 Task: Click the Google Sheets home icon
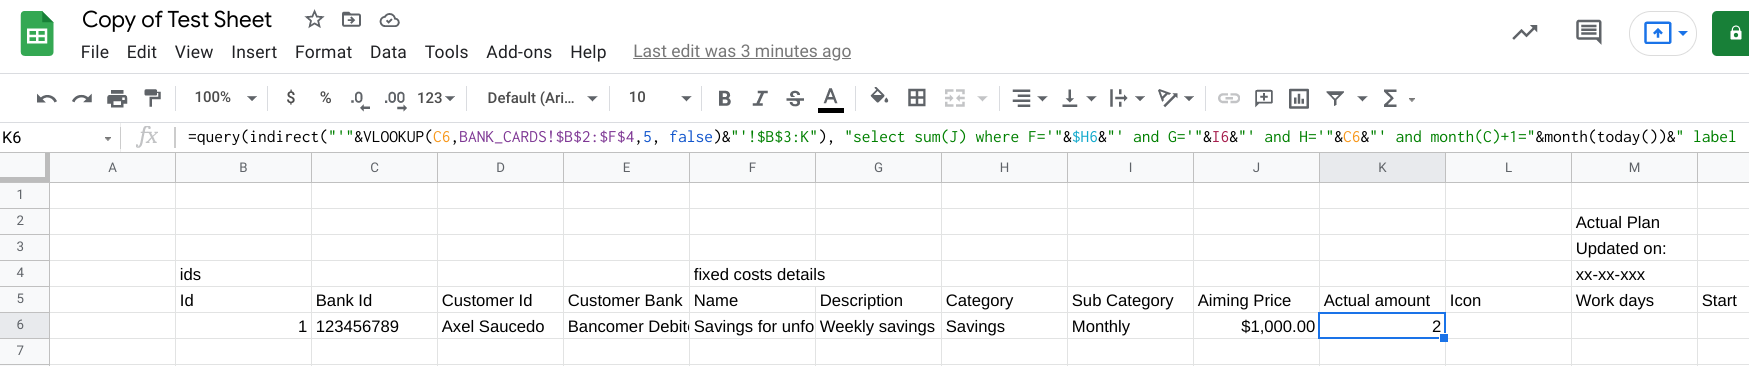37,35
